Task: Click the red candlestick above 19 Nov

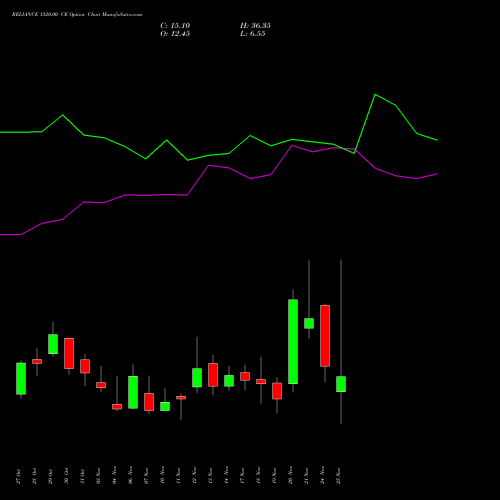Action: tap(277, 391)
